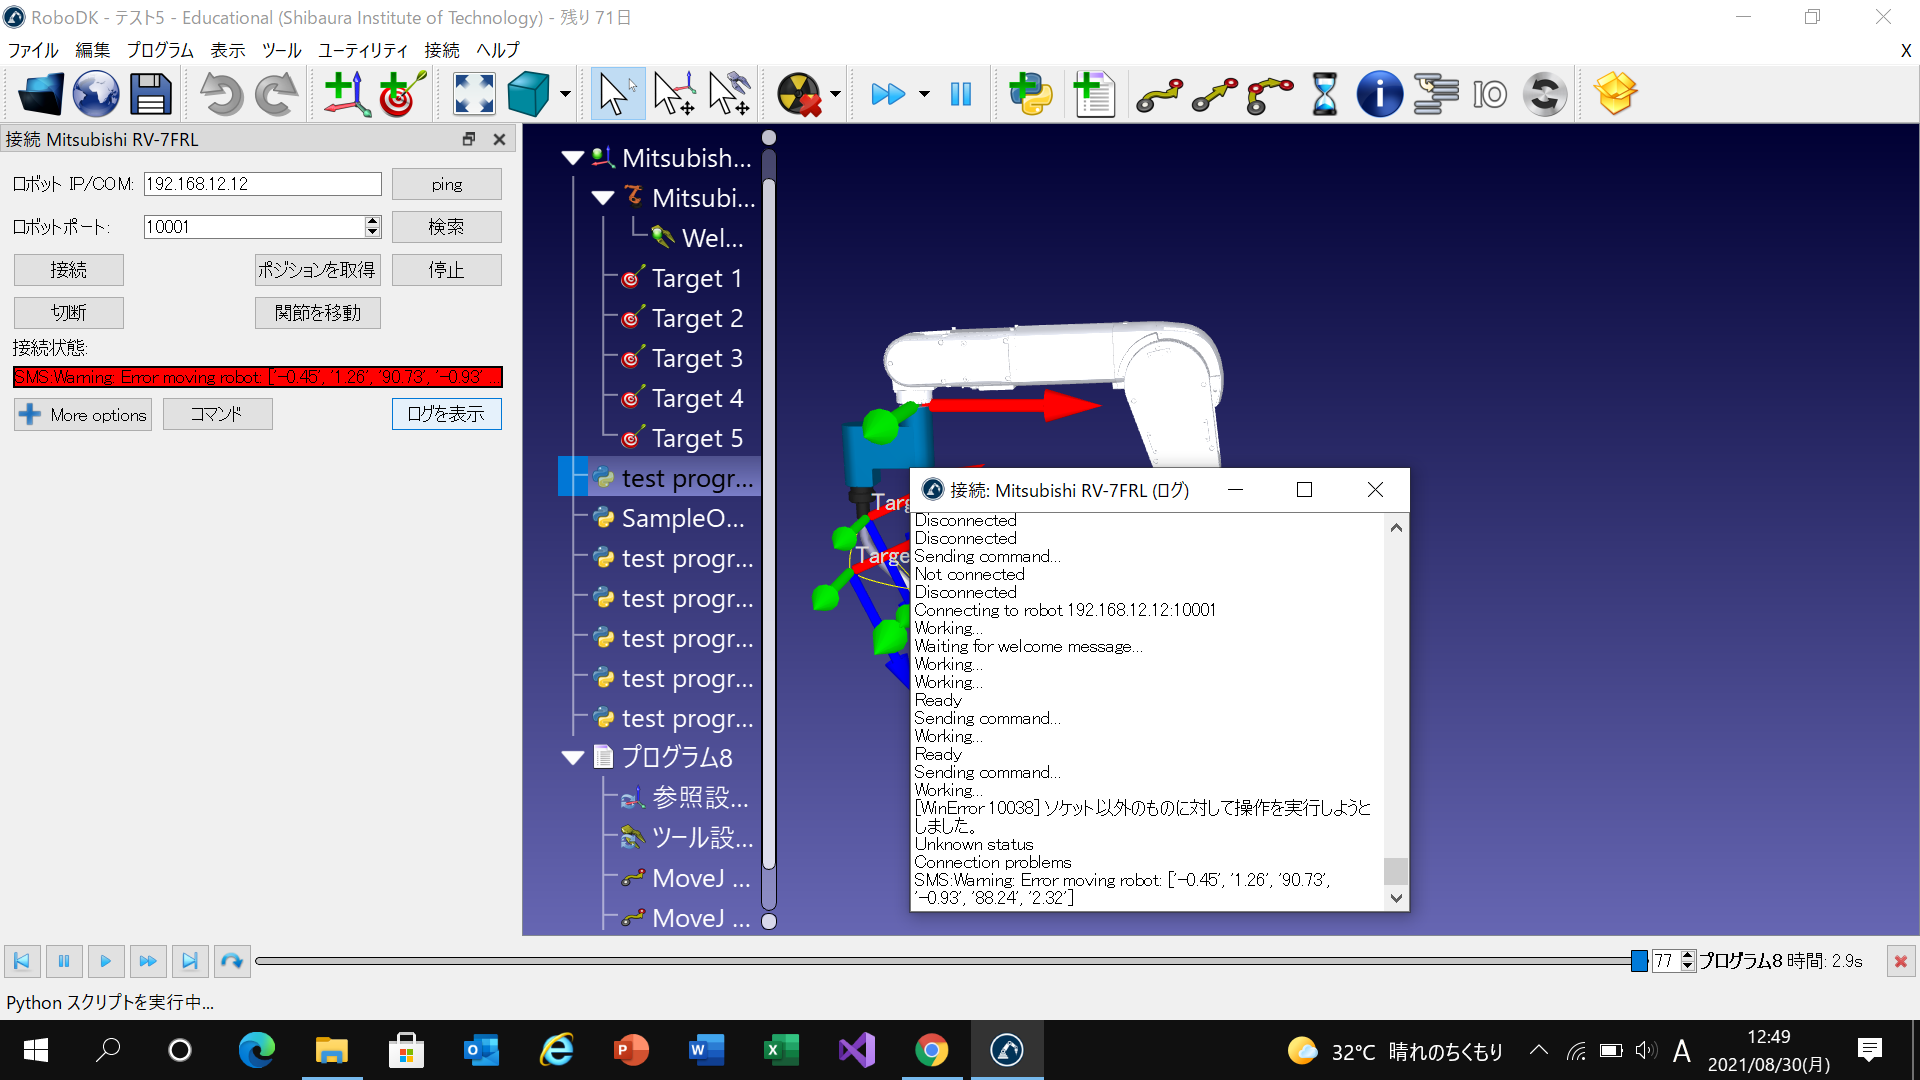Pause simulation from the toolbar
Viewport: 1920px width, 1080px height.
[961, 95]
